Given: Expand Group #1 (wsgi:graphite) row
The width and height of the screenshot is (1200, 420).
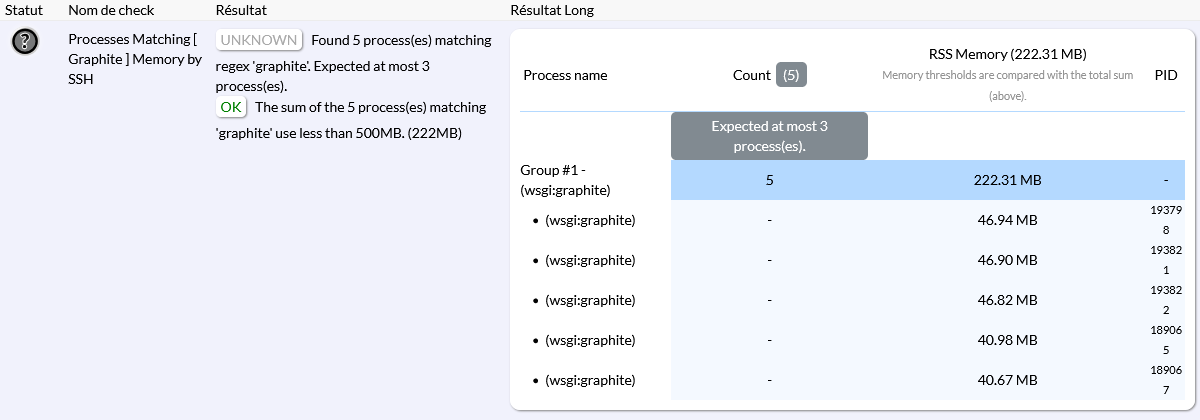Looking at the screenshot, I should [565, 180].
